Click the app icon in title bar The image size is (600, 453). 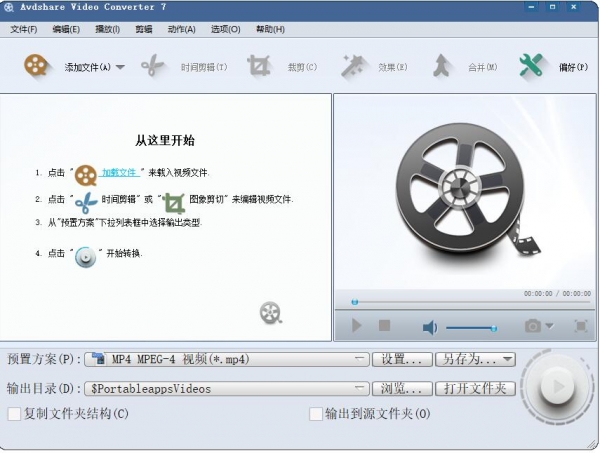(x=8, y=7)
